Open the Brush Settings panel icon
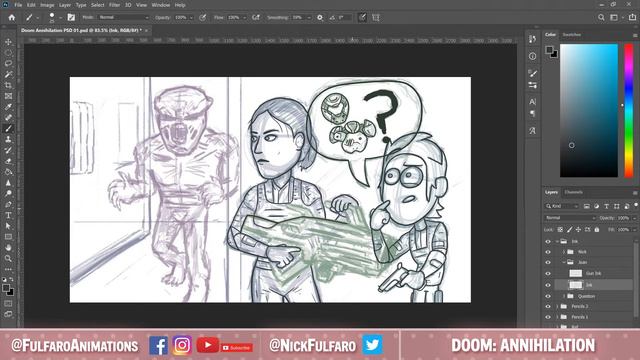 532,73
